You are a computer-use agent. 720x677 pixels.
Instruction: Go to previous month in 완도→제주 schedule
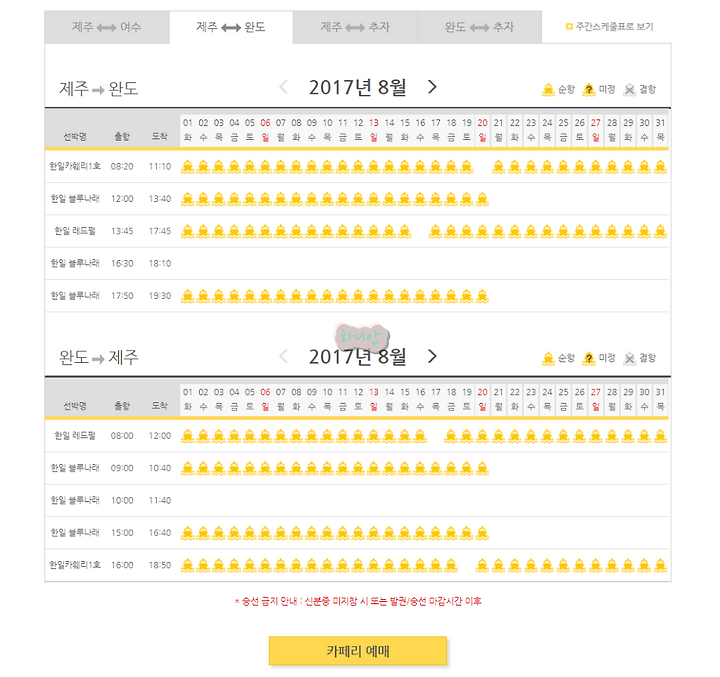[x=284, y=356]
